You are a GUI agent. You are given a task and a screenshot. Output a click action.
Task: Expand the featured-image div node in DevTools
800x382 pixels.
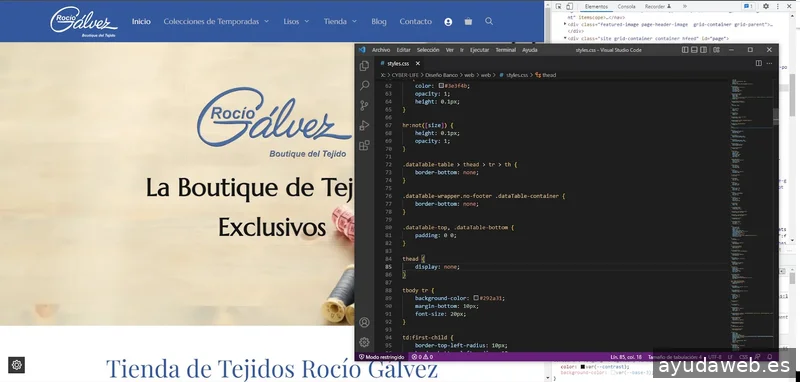565,24
